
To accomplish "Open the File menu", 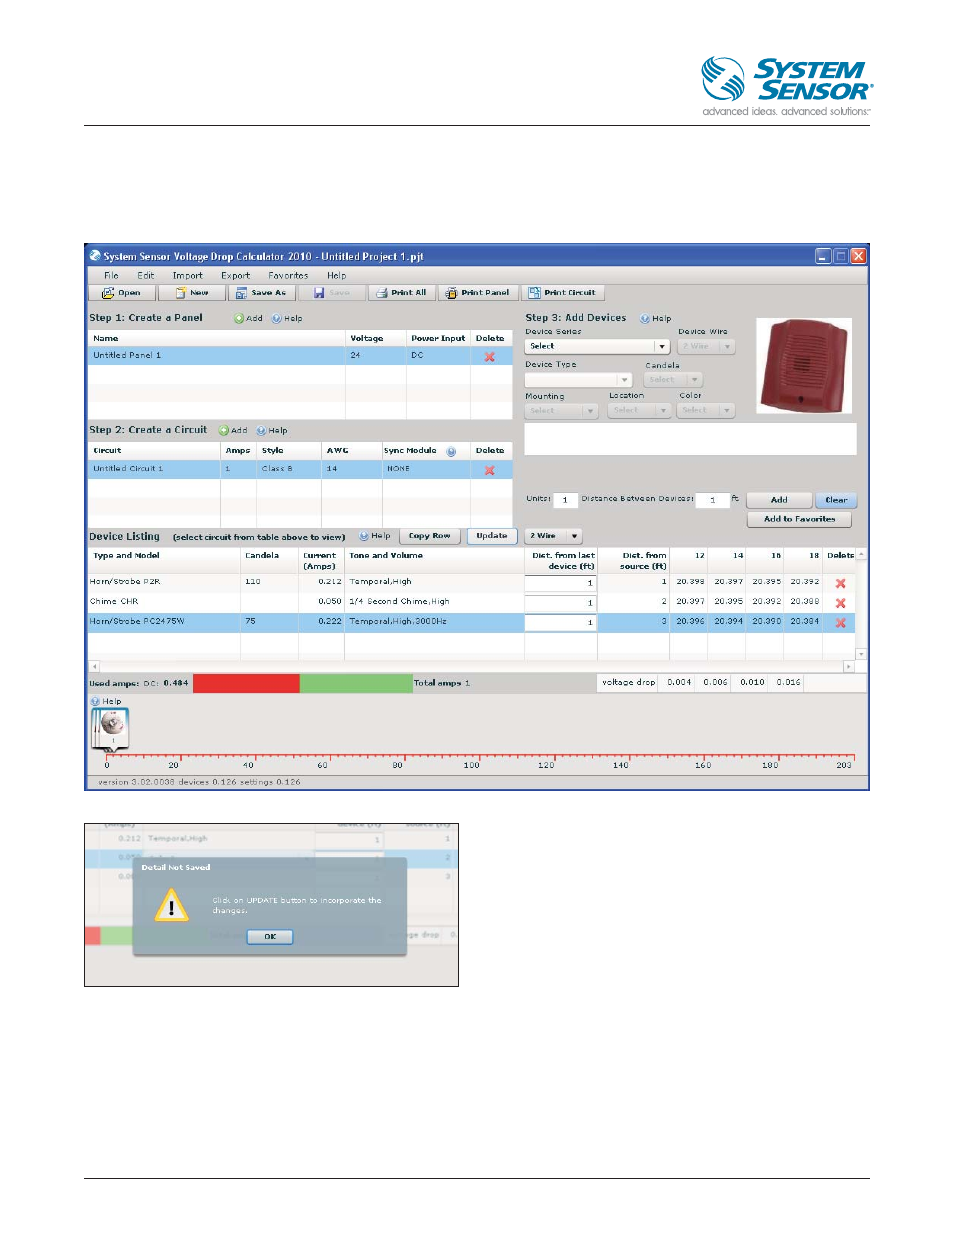I will pos(111,276).
